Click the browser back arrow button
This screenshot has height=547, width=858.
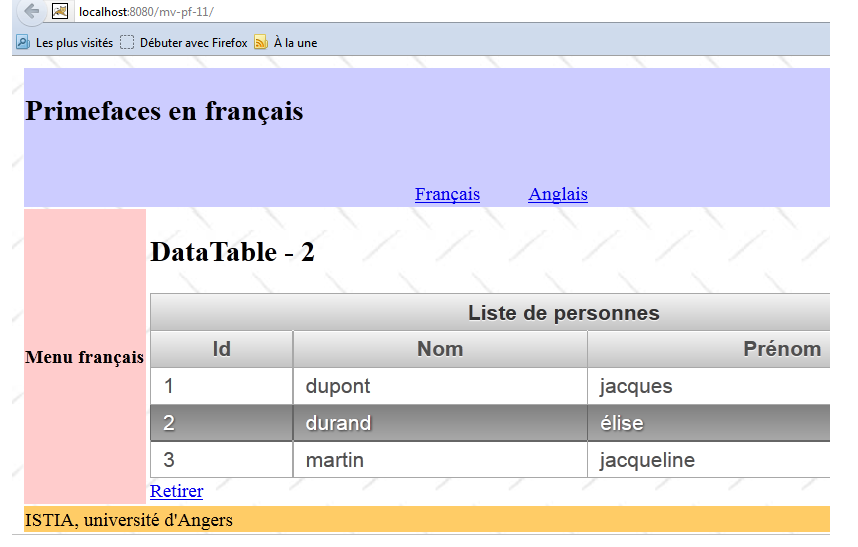click(31, 11)
